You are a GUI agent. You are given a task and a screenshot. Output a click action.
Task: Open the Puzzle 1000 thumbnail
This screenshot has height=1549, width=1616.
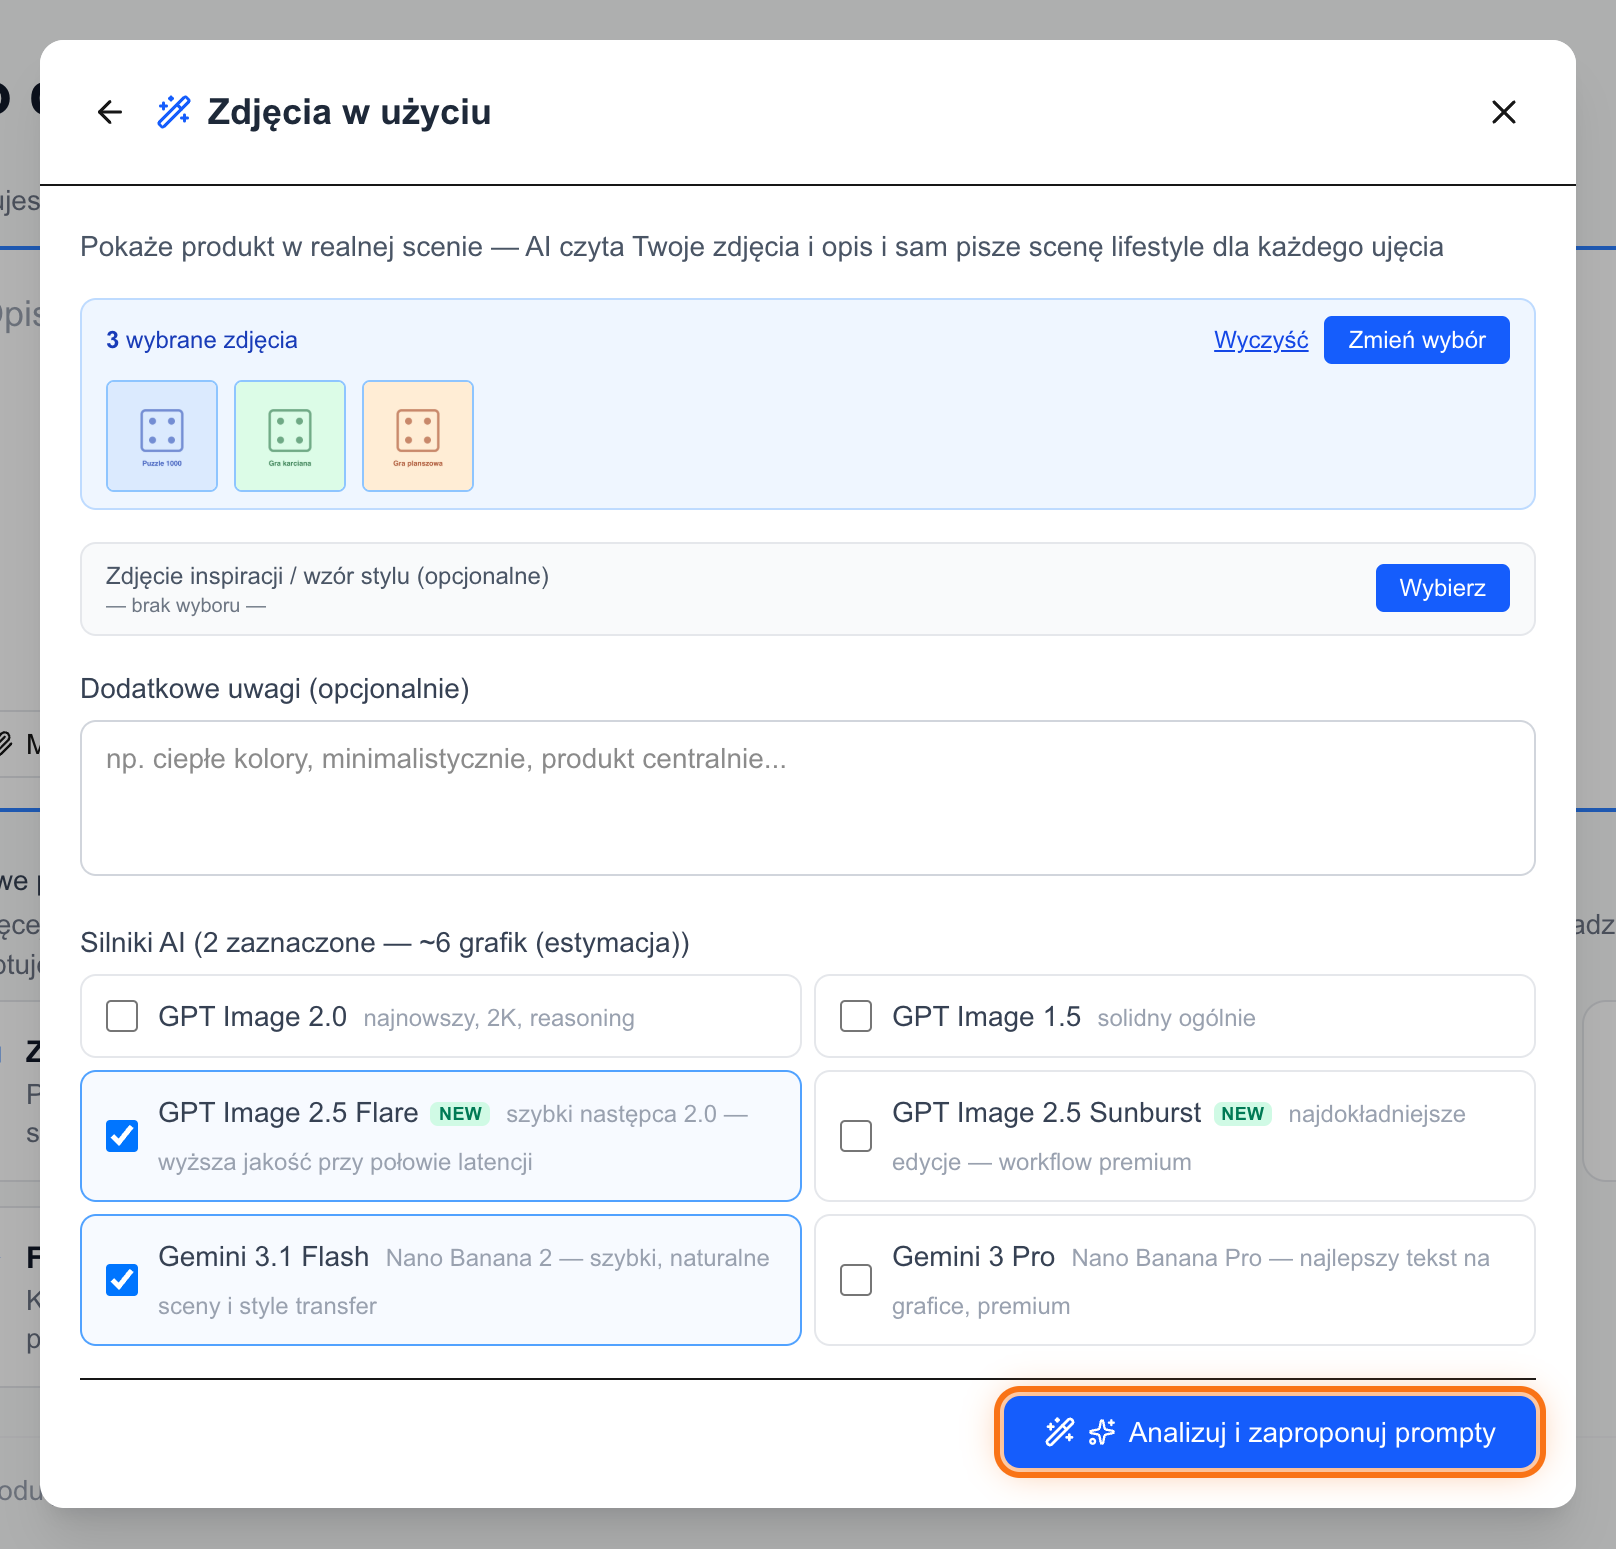pyautogui.click(x=162, y=436)
